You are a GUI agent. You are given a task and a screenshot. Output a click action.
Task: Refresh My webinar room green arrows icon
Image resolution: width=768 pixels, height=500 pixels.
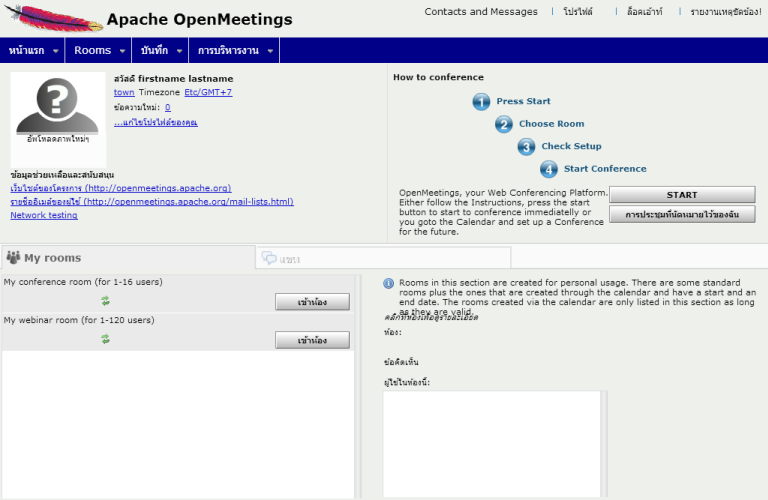click(x=105, y=339)
